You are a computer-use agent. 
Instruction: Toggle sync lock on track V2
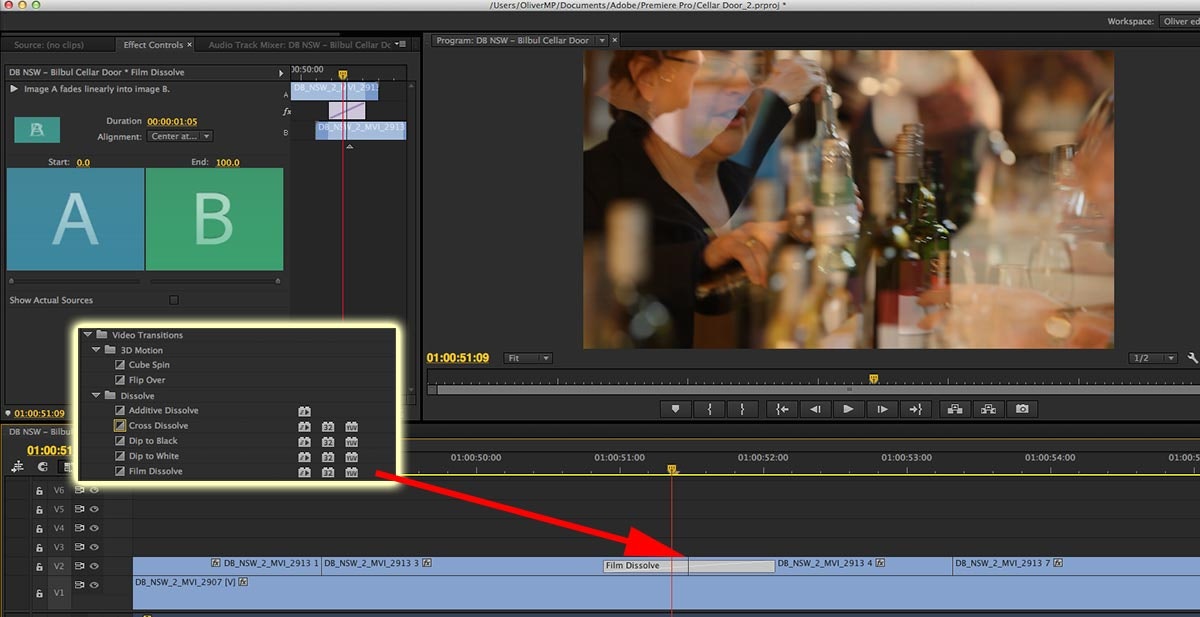[x=79, y=566]
